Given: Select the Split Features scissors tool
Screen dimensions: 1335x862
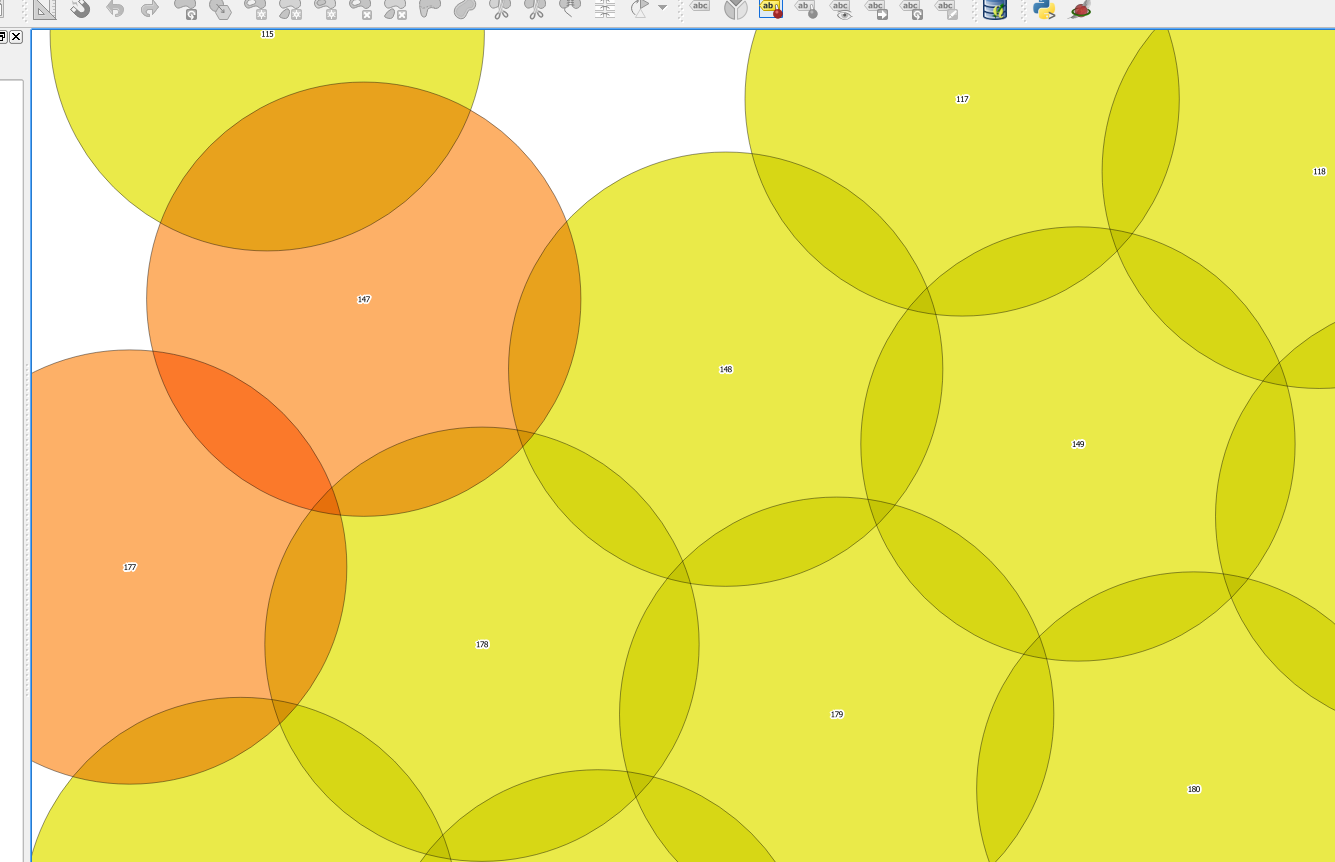Looking at the screenshot, I should coord(500,9).
